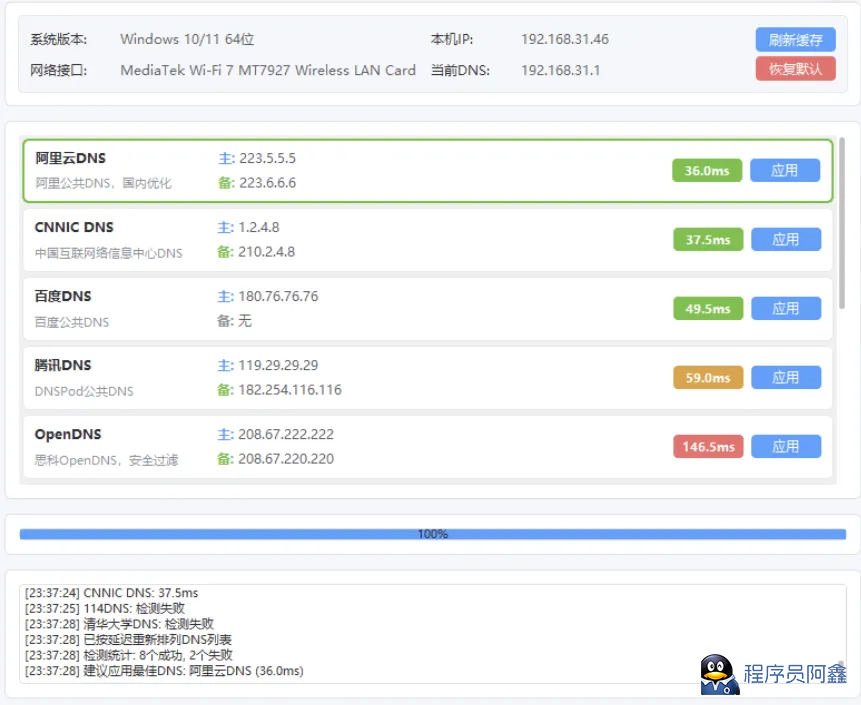Screen dimensions: 861x705
Task: Click the 37.5ms latency badge
Action: pyautogui.click(x=708, y=240)
